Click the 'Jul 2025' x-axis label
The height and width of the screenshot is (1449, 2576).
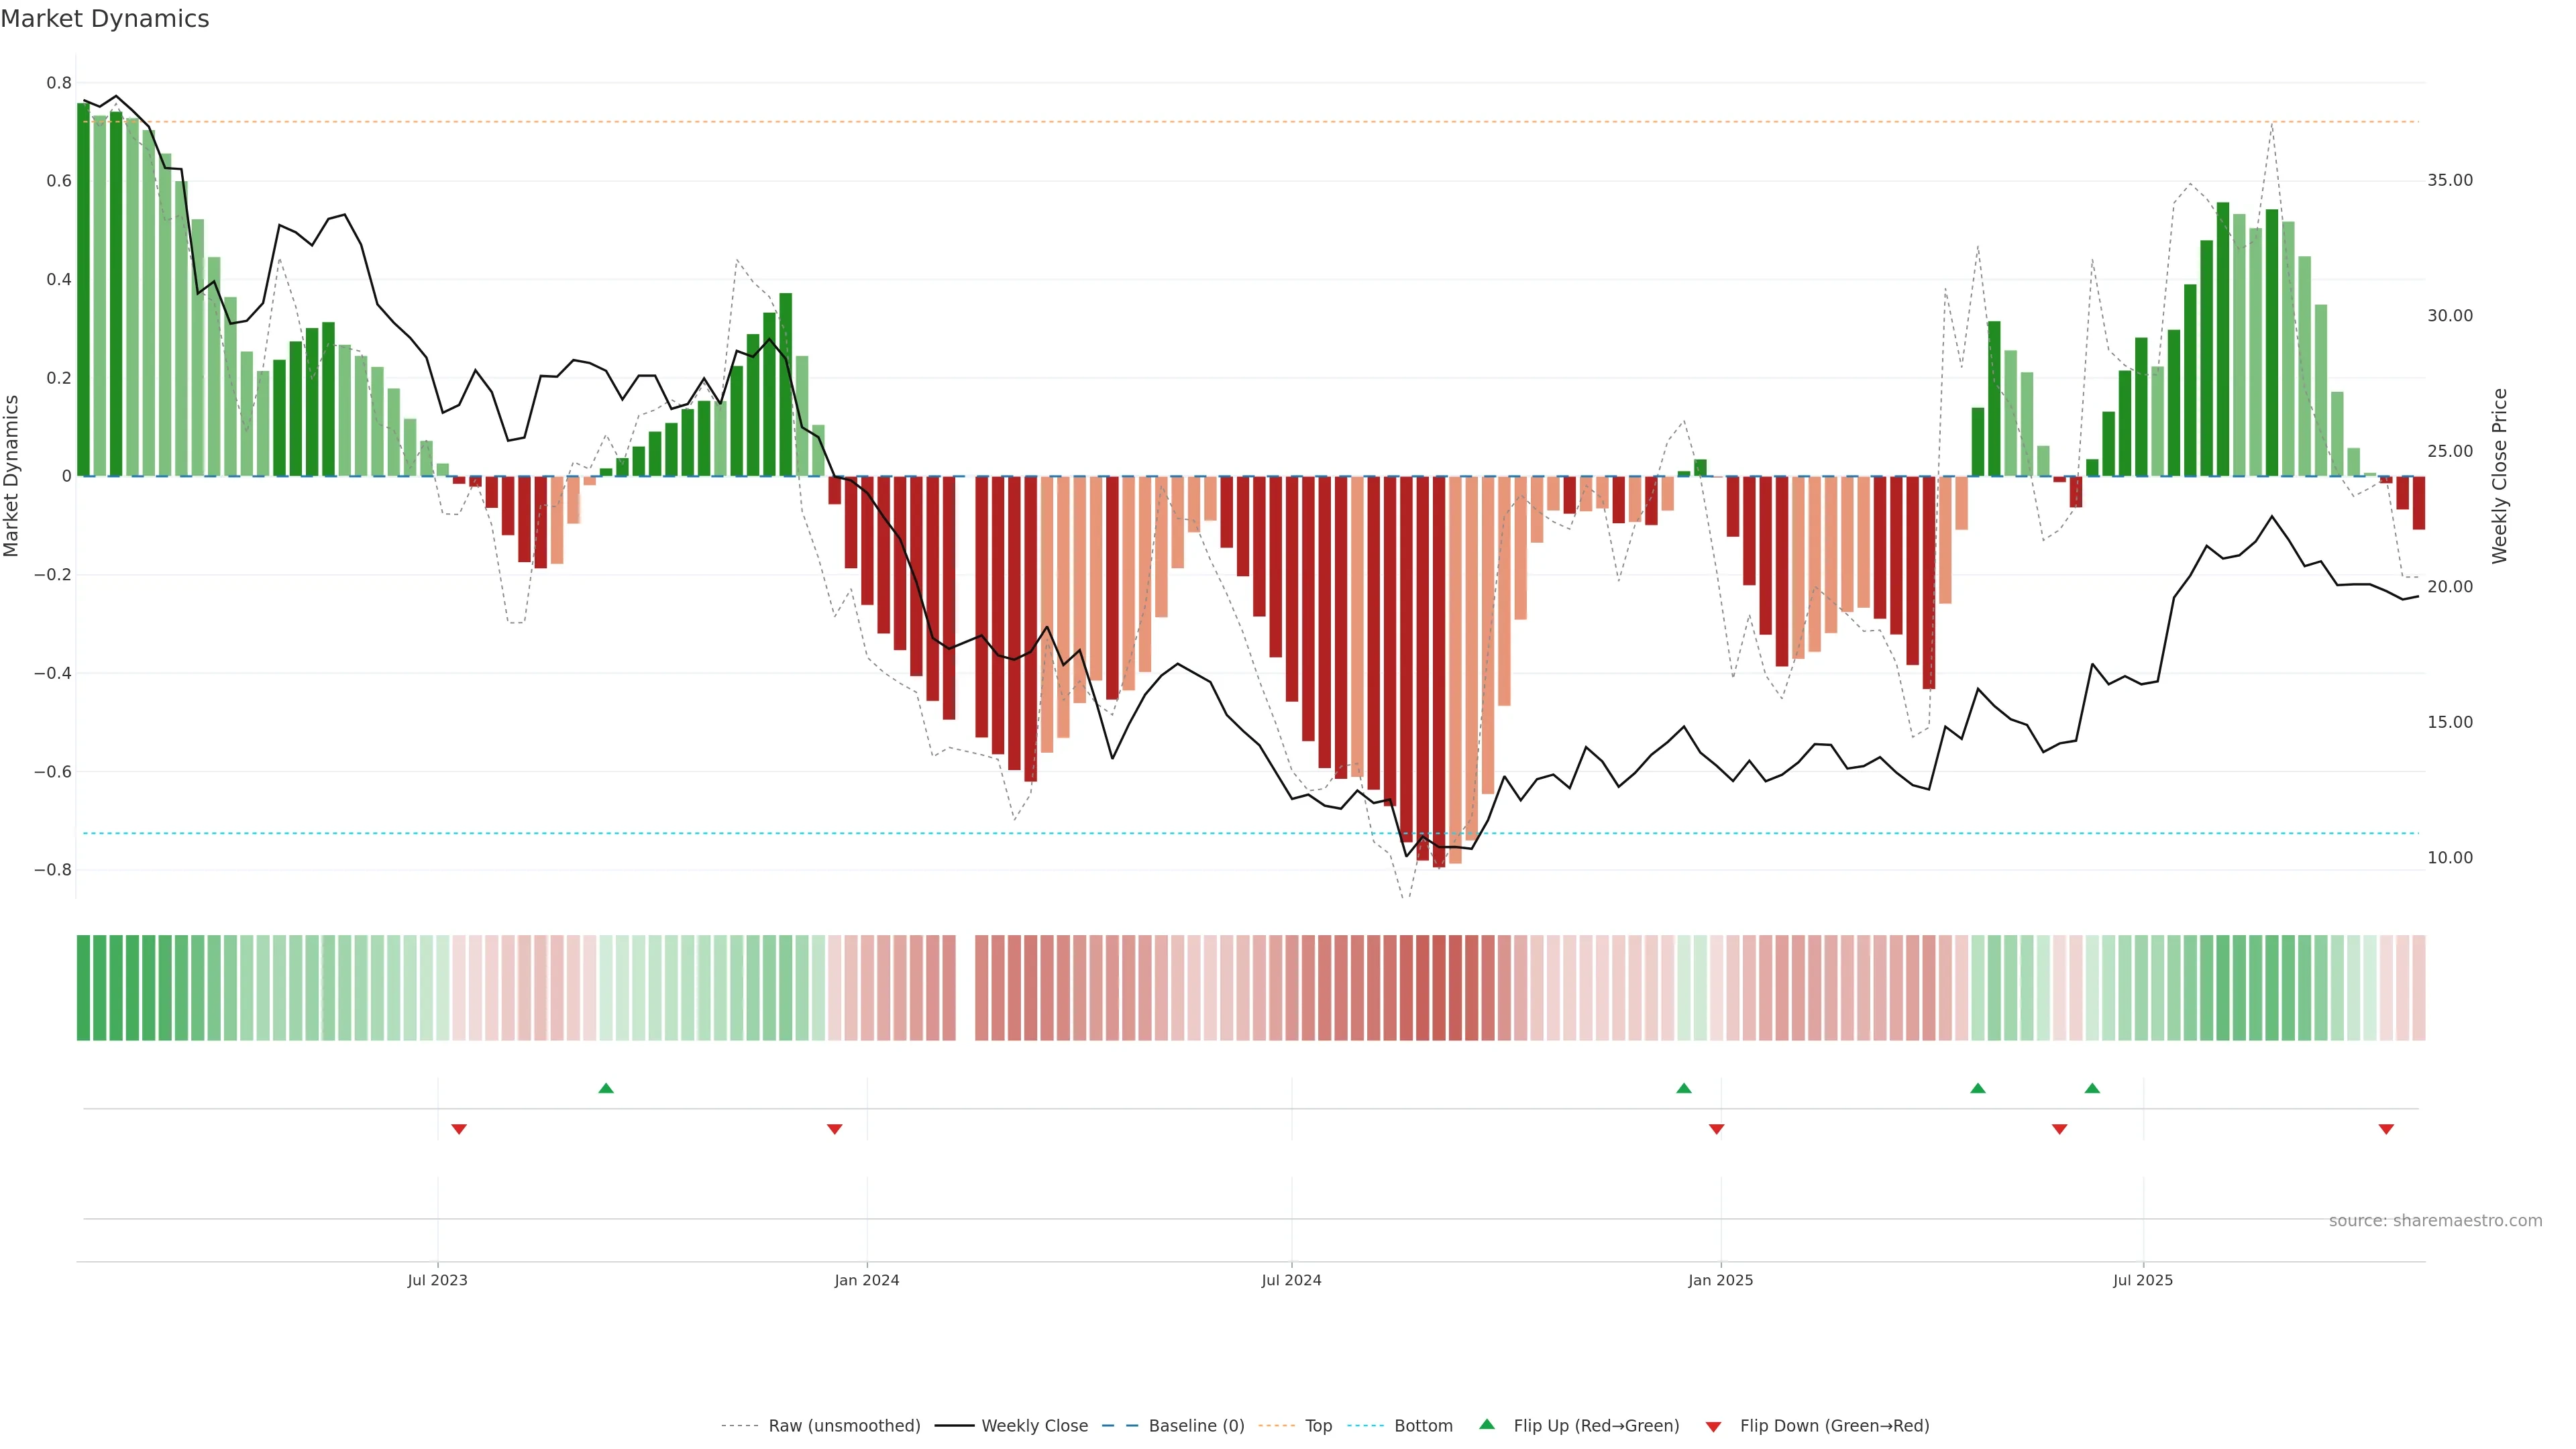tap(2143, 1280)
